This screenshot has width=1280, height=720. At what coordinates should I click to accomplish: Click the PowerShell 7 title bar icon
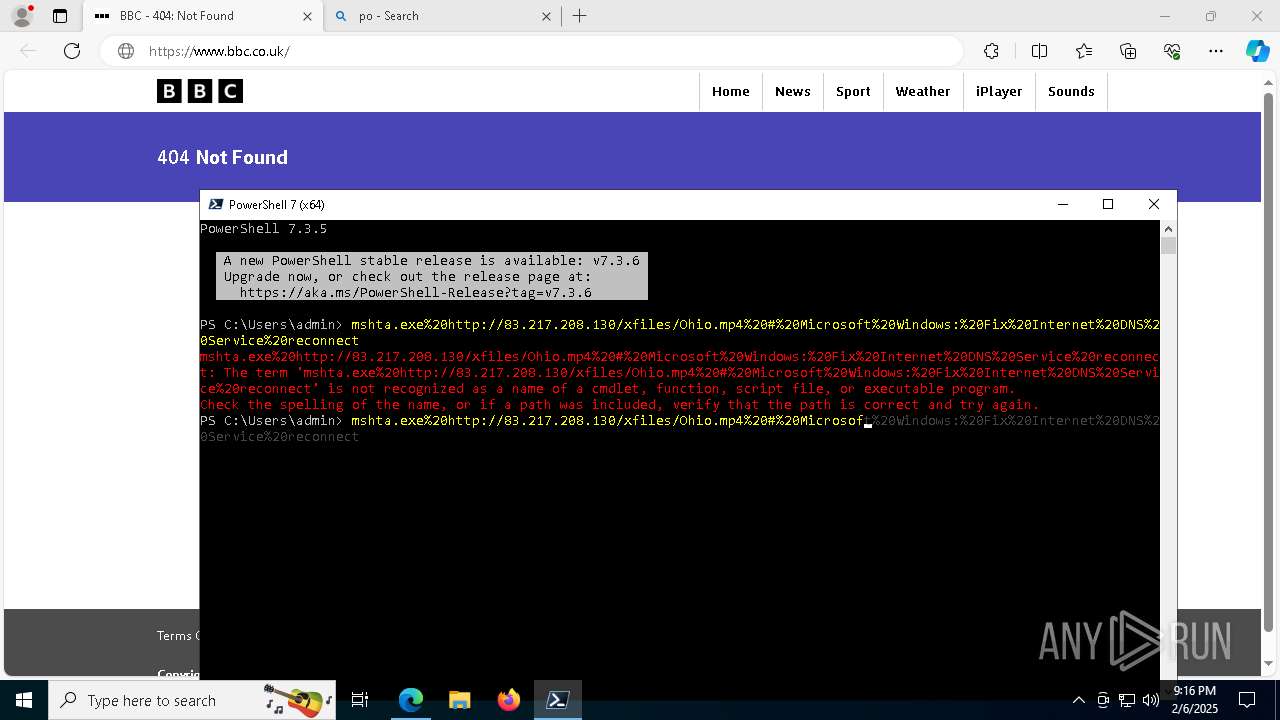(215, 204)
